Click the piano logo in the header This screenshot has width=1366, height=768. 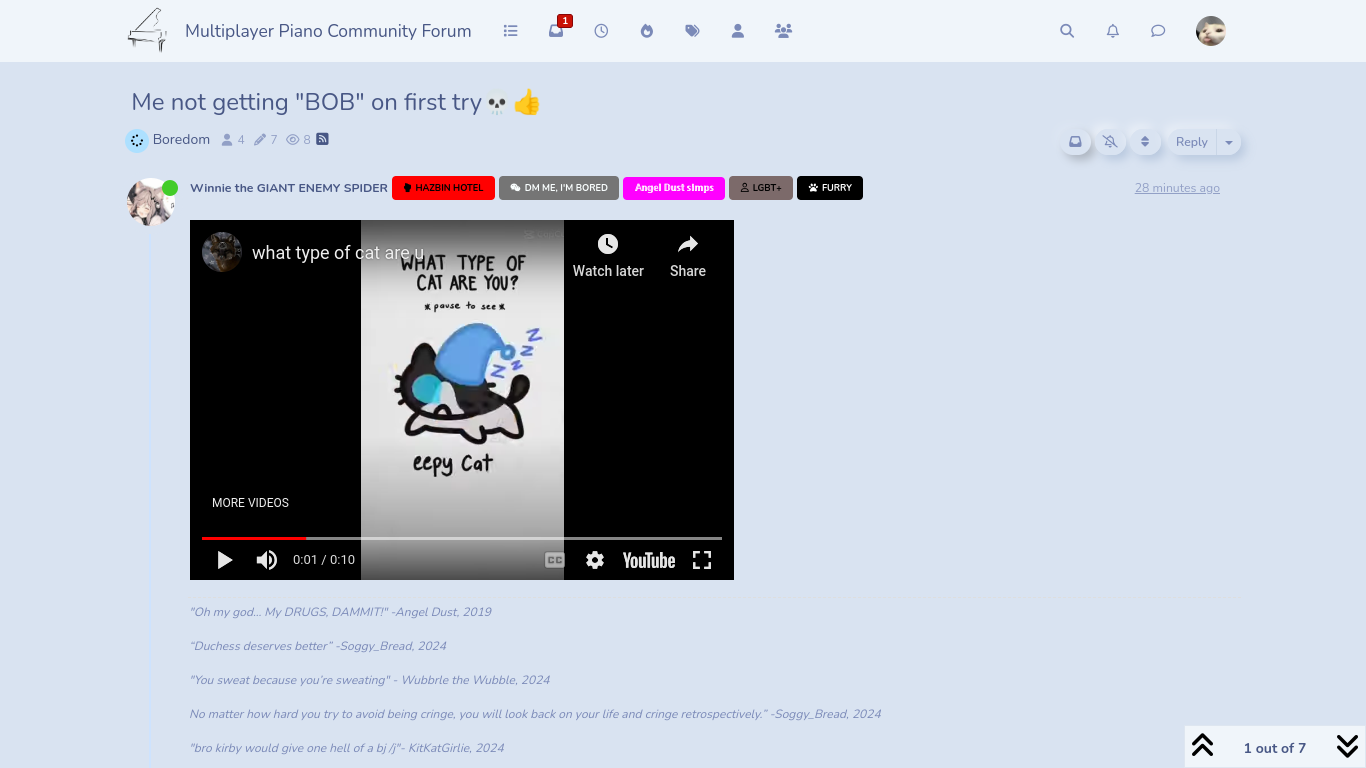coord(148,30)
